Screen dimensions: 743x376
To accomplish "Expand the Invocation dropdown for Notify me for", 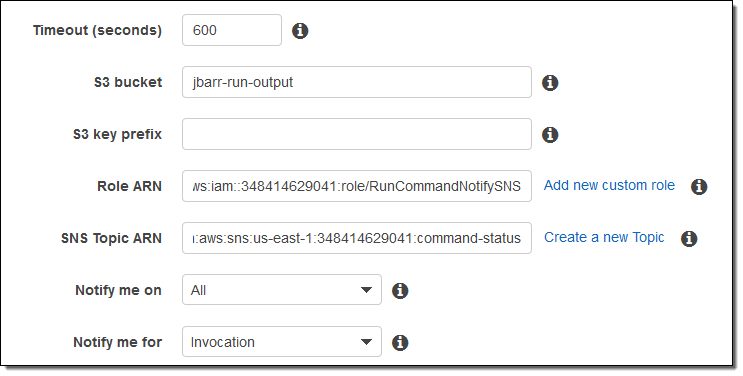I will (282, 342).
